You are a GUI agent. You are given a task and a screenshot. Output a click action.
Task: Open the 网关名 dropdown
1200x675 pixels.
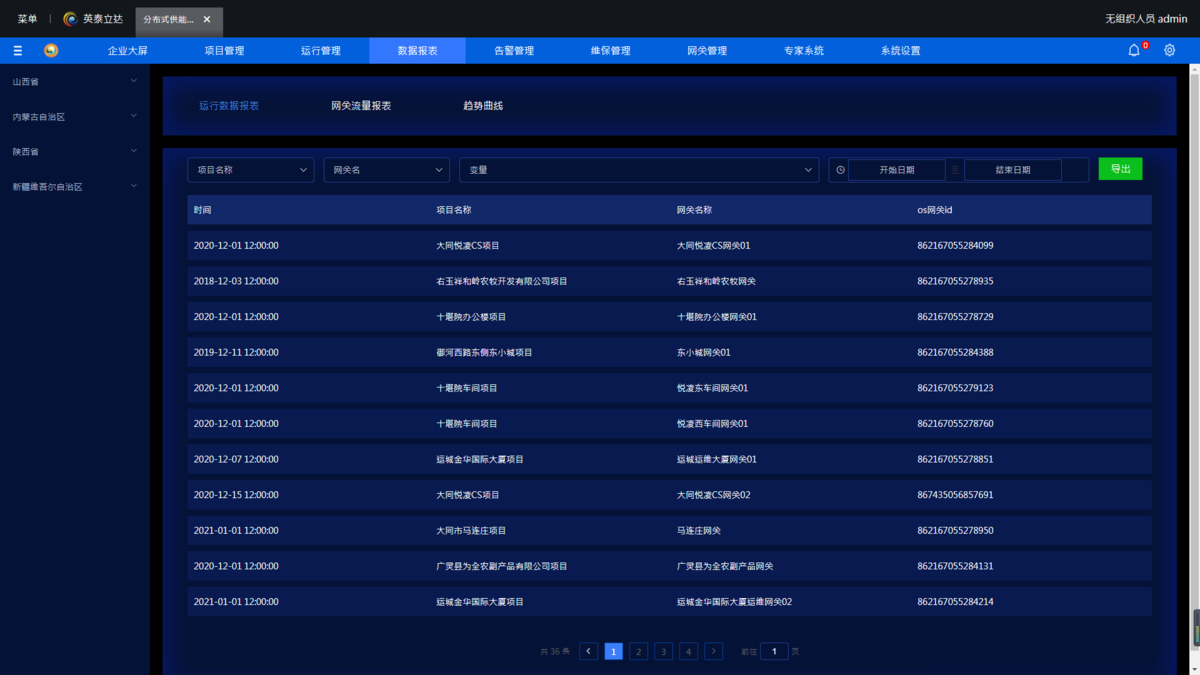pos(386,170)
